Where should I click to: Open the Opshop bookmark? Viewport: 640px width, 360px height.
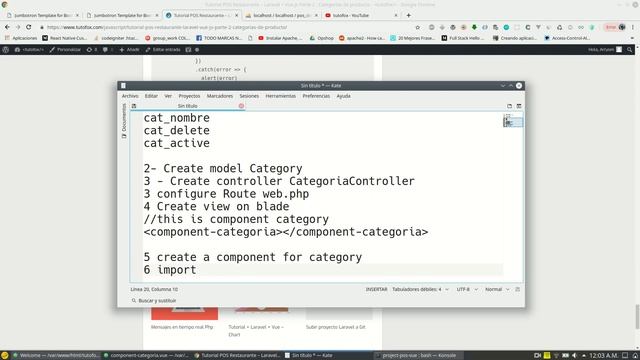321,38
